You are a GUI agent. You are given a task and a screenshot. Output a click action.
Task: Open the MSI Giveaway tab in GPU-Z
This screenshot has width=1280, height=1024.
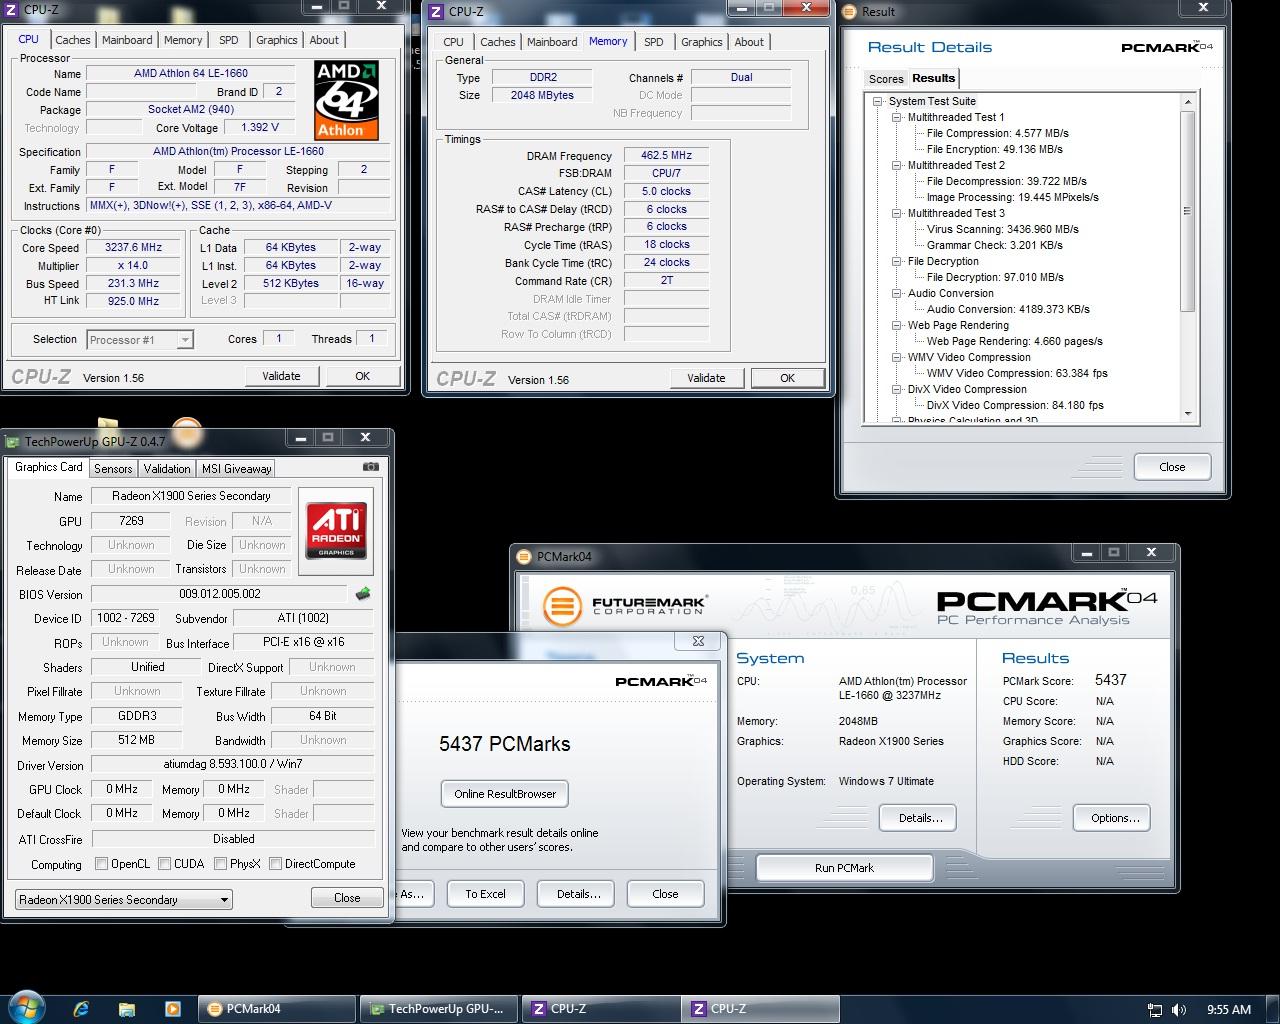click(237, 468)
